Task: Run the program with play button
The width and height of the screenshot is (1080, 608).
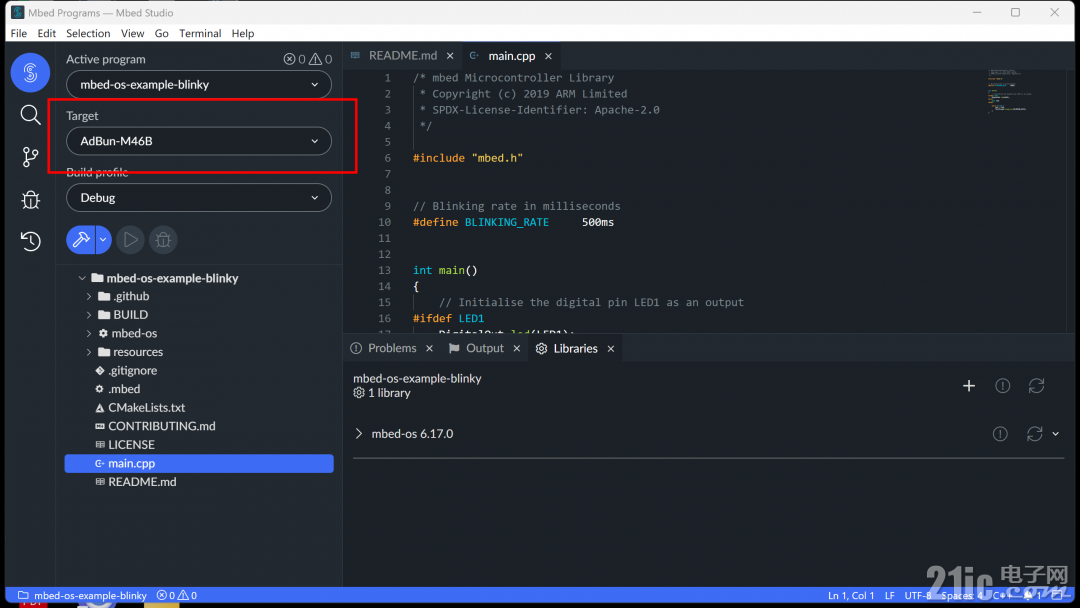Action: click(x=130, y=240)
